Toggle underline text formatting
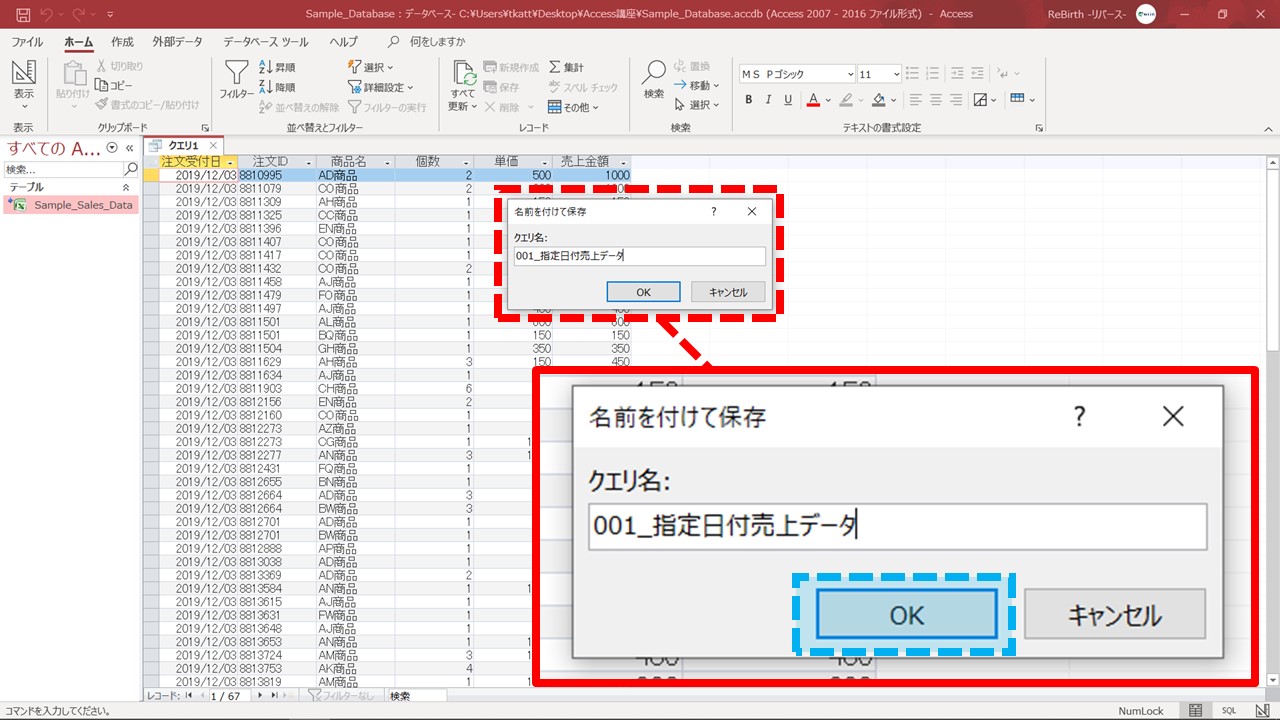 point(788,100)
